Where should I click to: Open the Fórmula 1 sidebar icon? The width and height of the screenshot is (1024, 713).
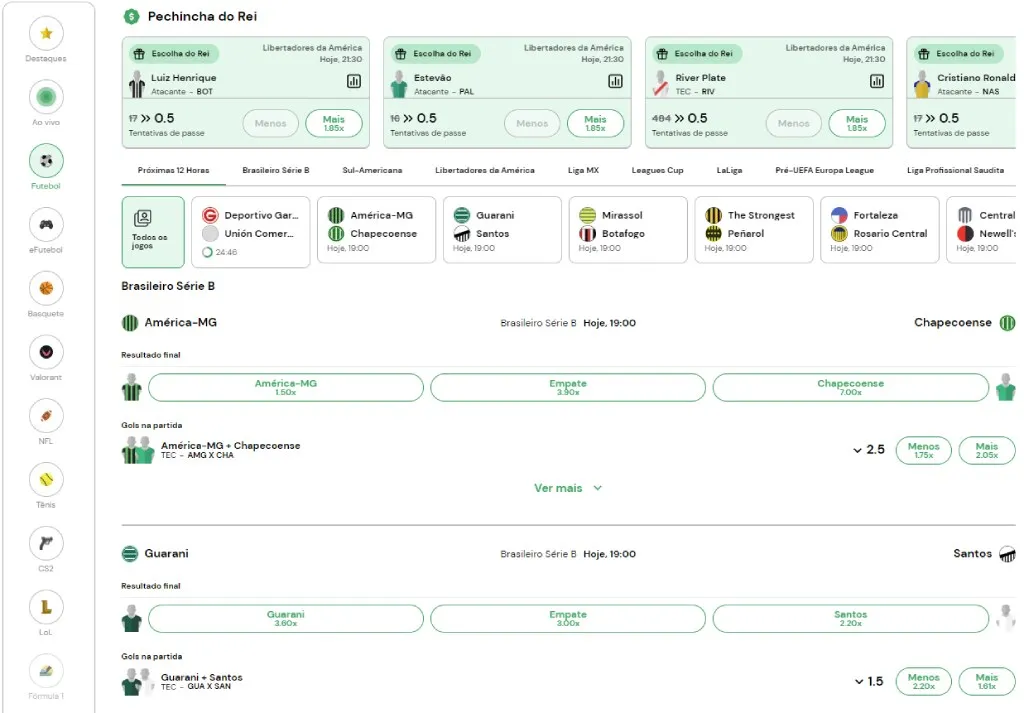(x=46, y=671)
